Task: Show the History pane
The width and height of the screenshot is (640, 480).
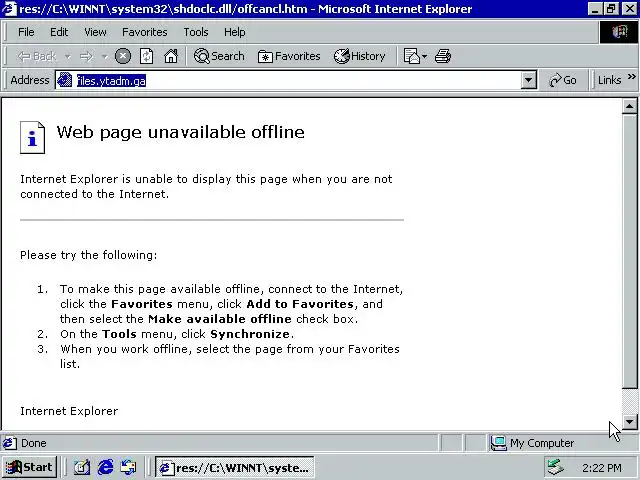Action: (x=360, y=56)
